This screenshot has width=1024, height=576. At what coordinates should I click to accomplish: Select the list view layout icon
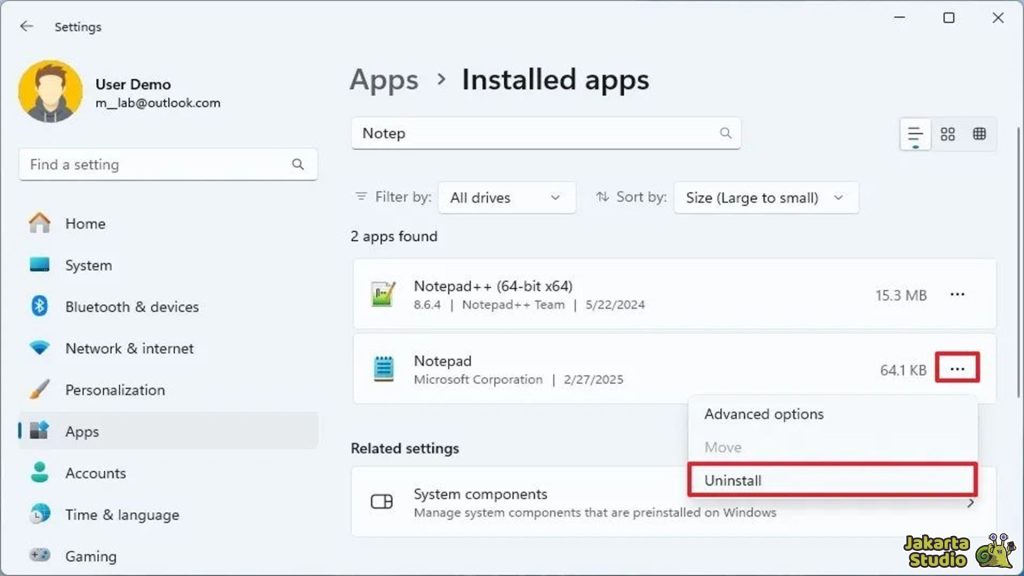[914, 133]
